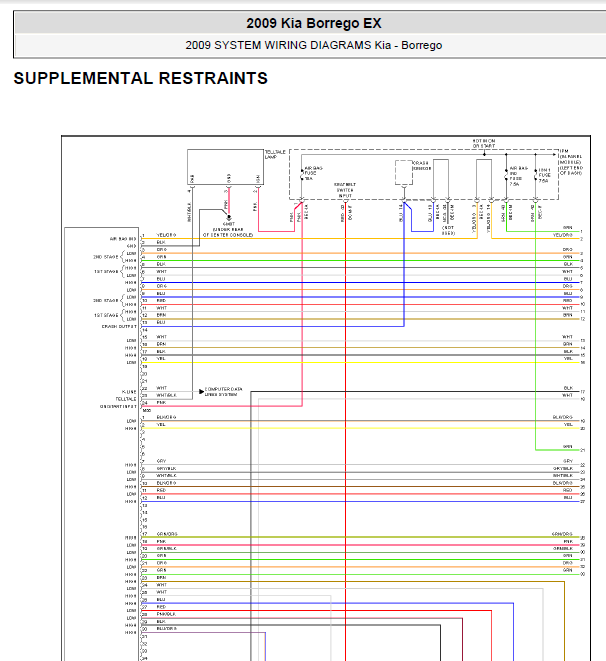Click the 'IGN 1 FUSE 7.5A' label
Viewport: 606px width, 661px height.
[544, 175]
